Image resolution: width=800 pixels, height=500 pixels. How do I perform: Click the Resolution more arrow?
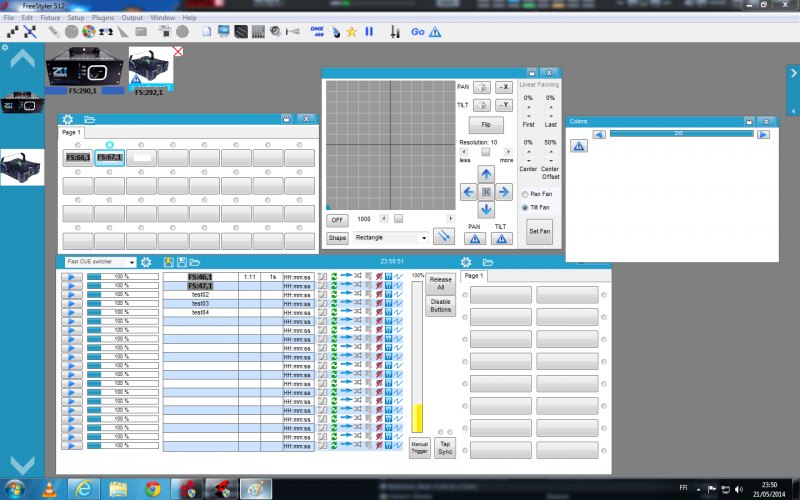tap(508, 152)
